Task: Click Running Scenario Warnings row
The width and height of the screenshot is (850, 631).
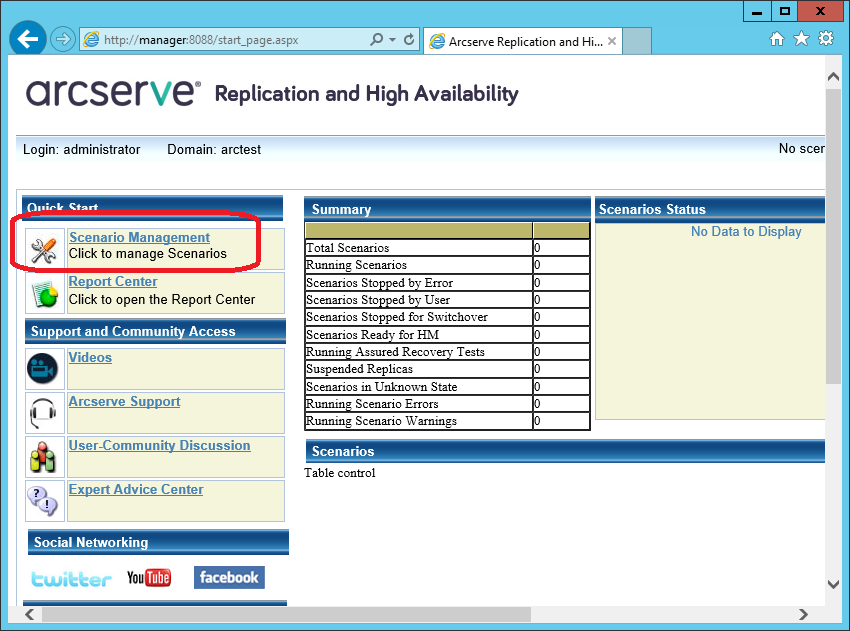Action: (447, 421)
